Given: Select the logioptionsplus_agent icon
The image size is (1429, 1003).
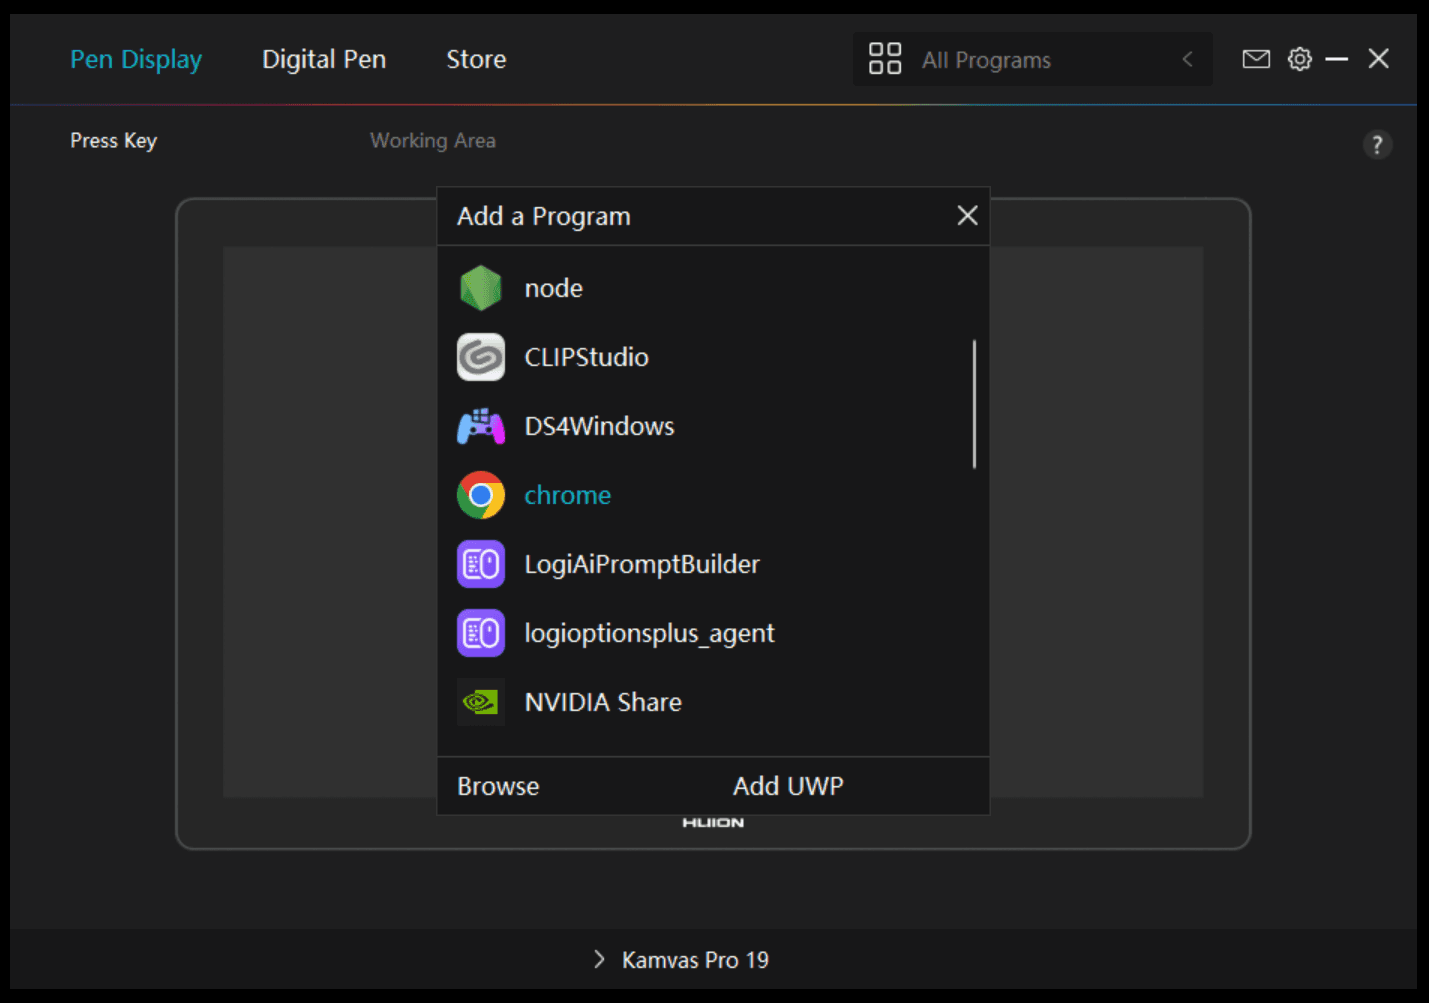Looking at the screenshot, I should tap(481, 633).
